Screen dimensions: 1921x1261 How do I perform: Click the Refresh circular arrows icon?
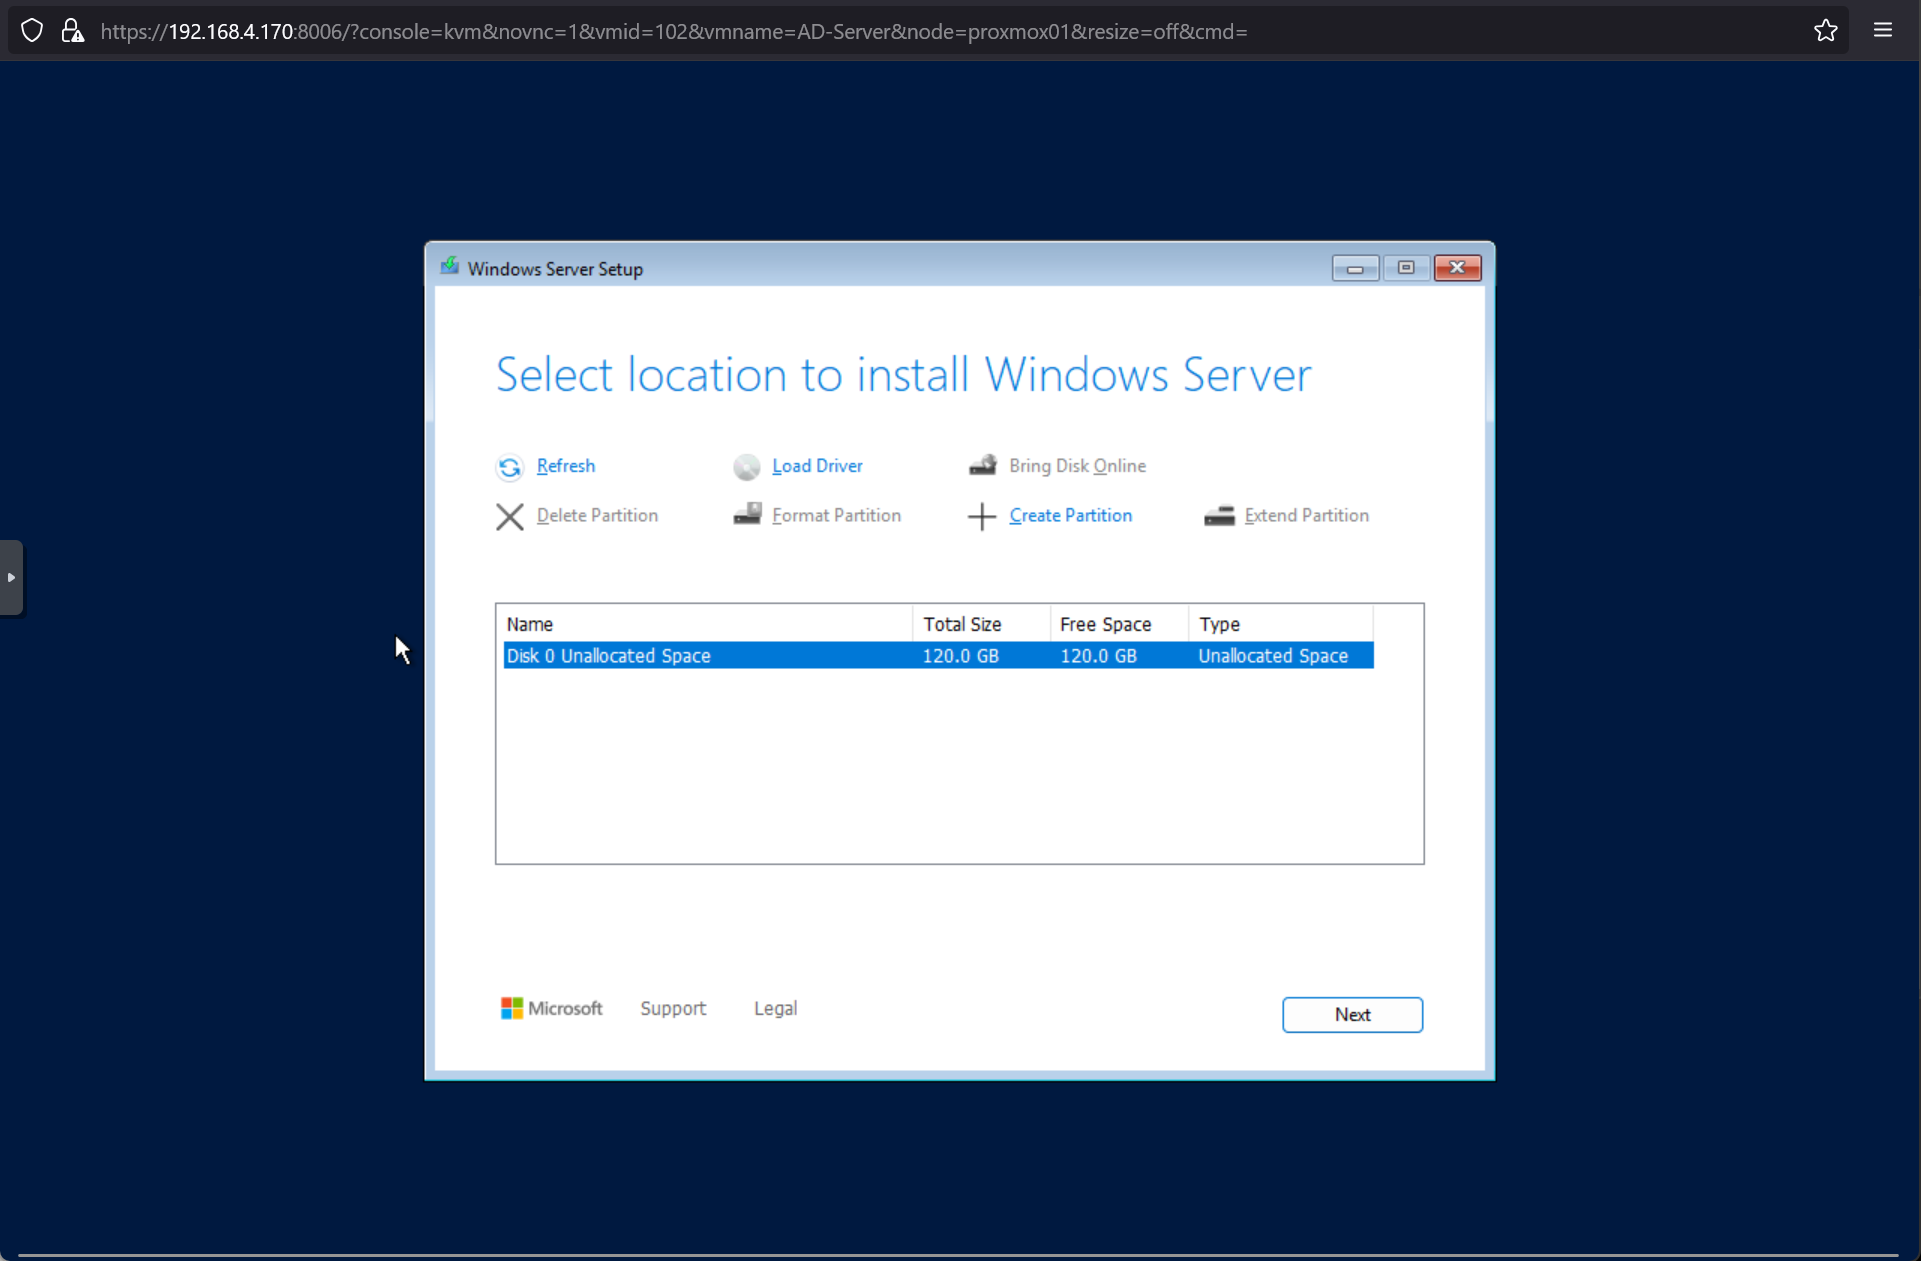click(x=510, y=467)
